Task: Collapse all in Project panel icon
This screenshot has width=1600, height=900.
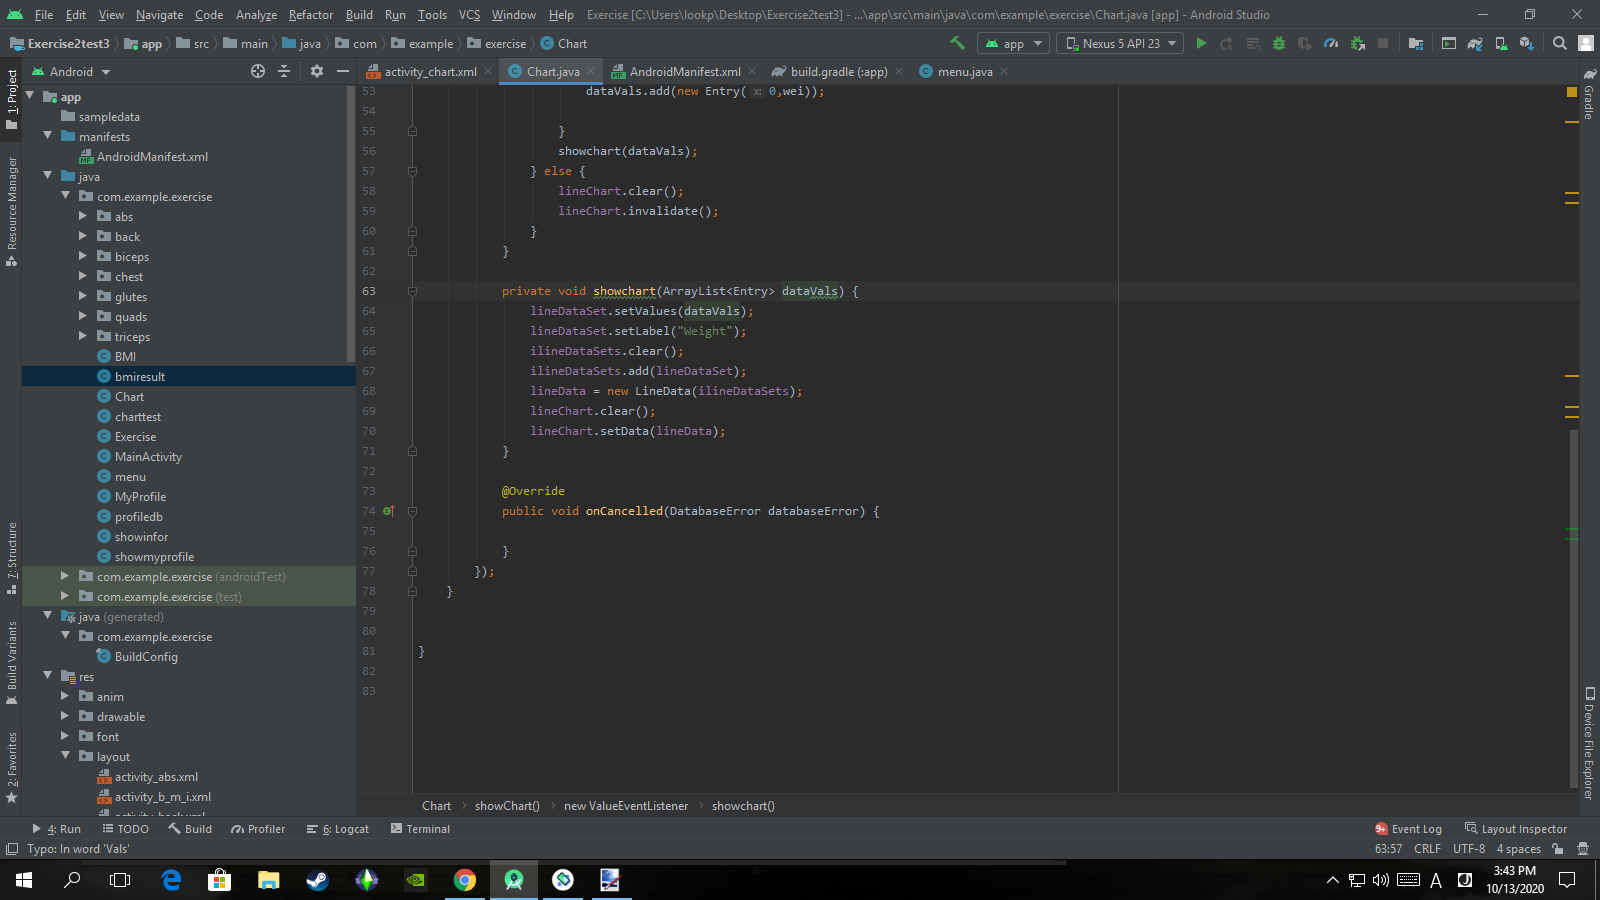Action: [x=284, y=71]
